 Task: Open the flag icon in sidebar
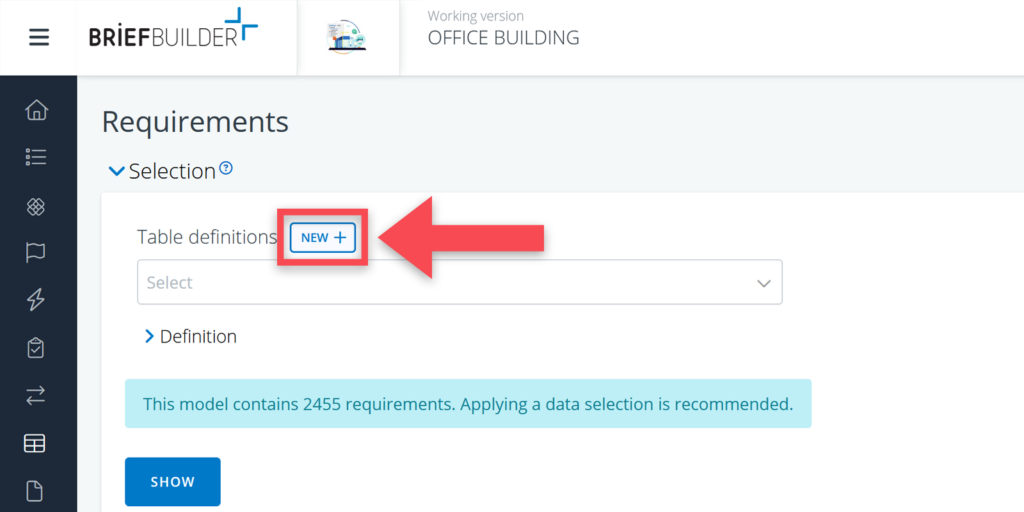pos(37,253)
